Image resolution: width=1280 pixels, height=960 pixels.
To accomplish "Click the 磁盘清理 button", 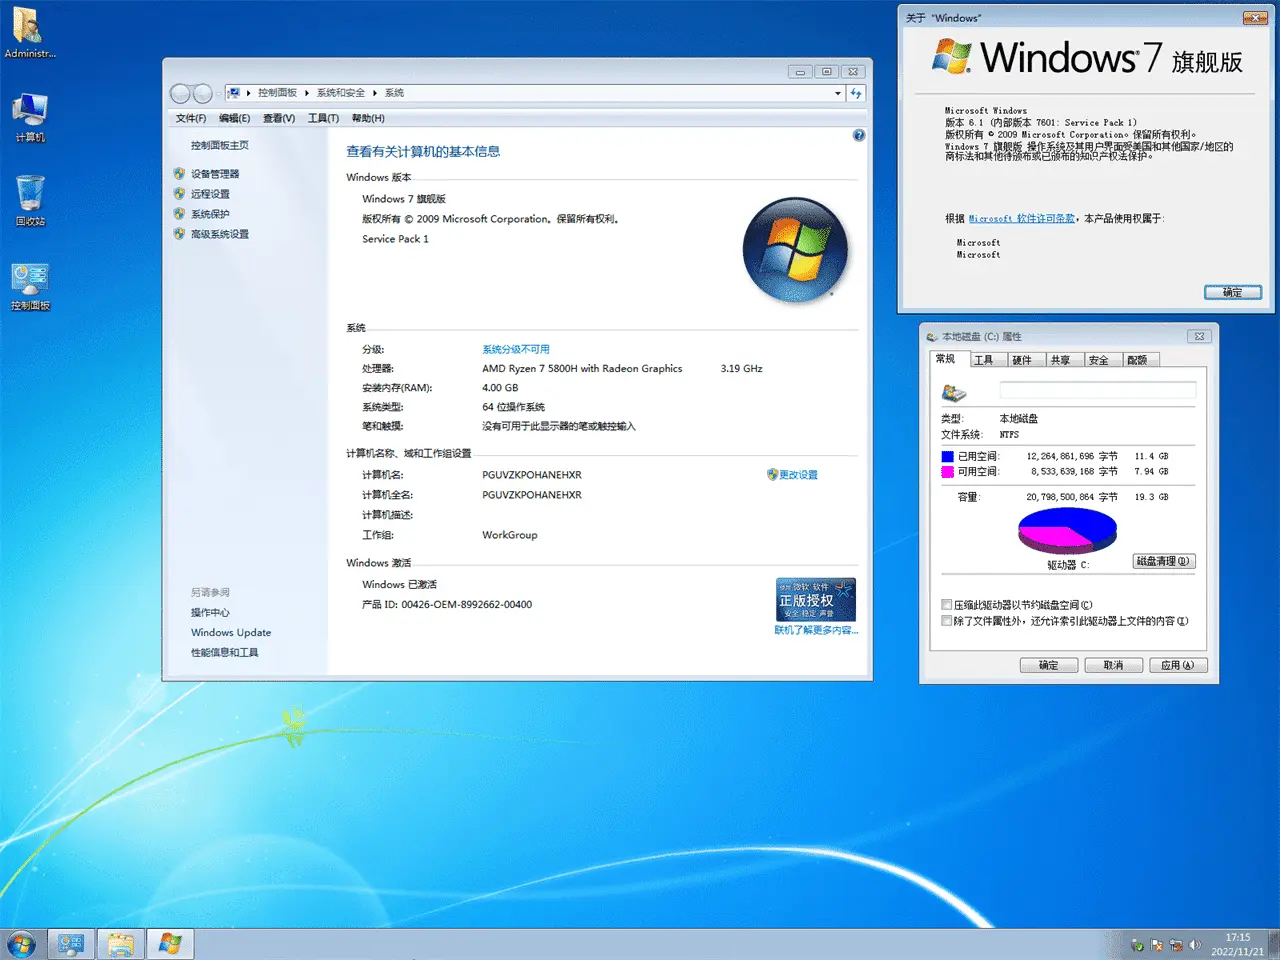I will tap(1163, 561).
